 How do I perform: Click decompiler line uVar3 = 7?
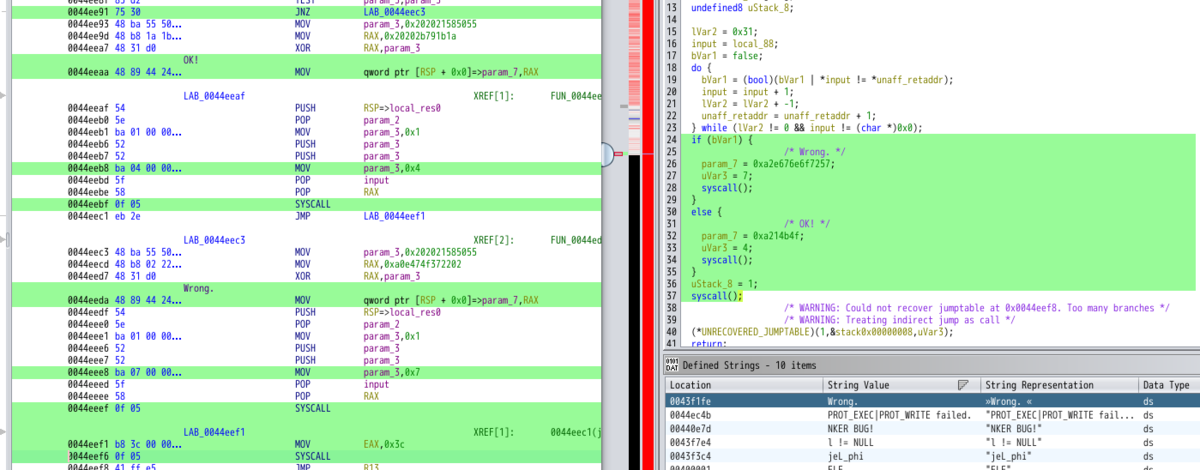[727, 176]
